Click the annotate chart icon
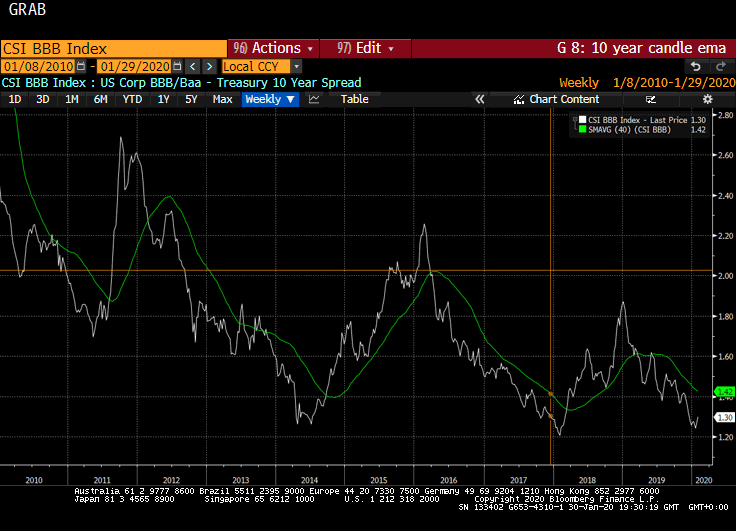Image resolution: width=736 pixels, height=531 pixels. [651, 99]
